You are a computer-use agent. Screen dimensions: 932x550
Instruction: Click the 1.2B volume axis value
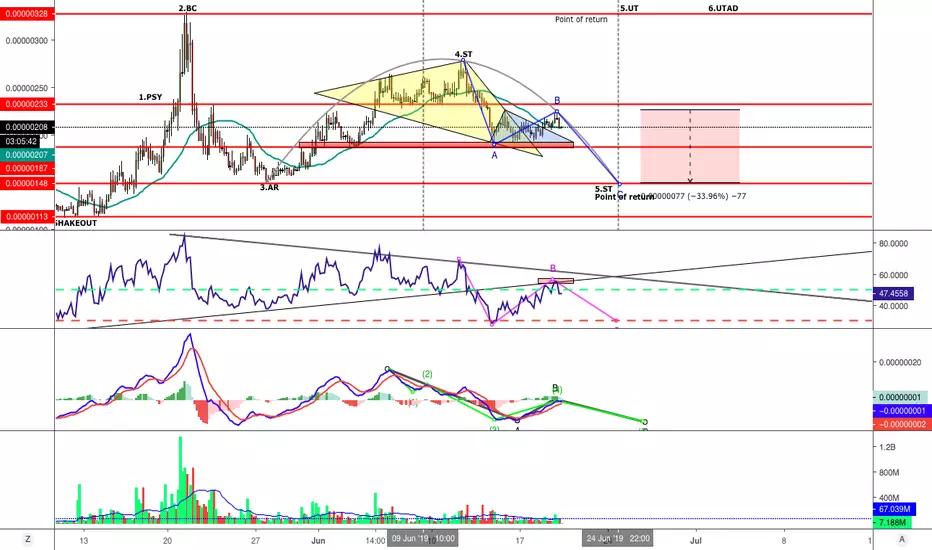(887, 447)
